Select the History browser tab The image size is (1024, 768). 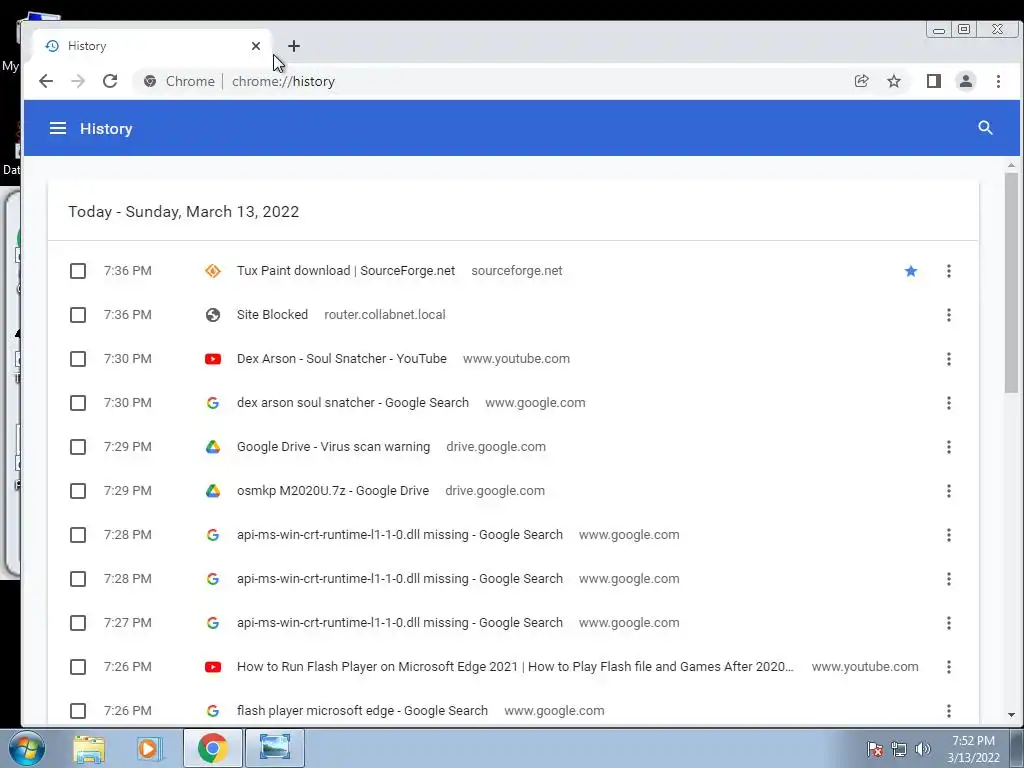click(x=152, y=46)
